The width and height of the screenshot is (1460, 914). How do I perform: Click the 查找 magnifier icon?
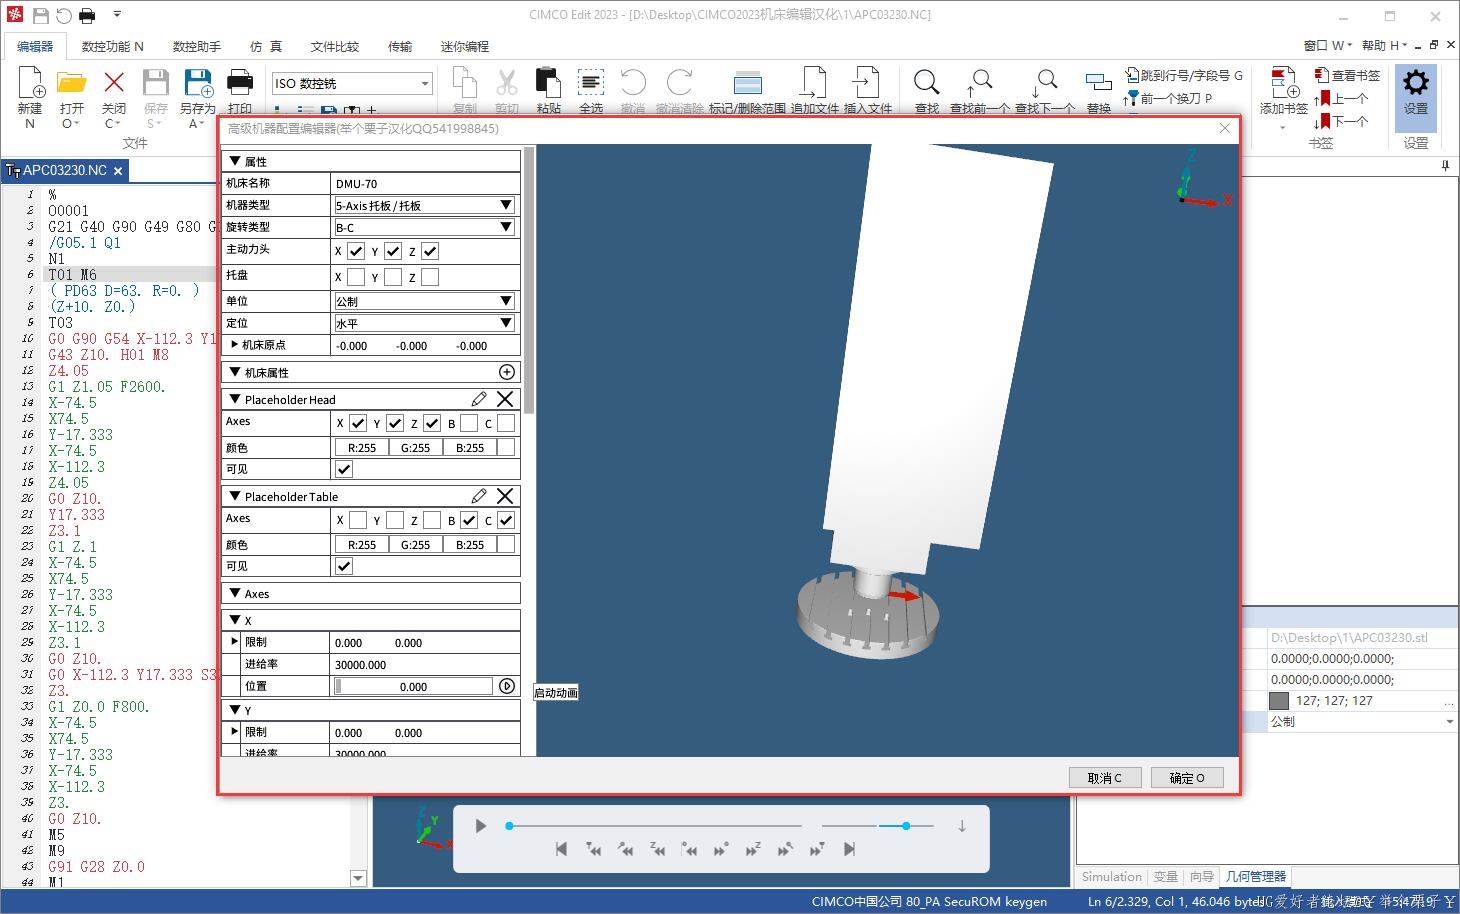[x=927, y=84]
